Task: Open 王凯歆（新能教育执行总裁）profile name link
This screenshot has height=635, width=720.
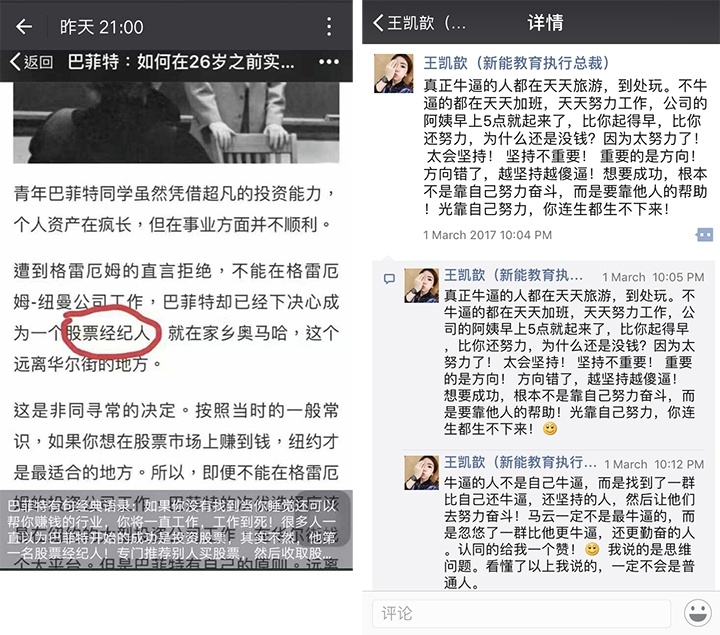Action: (x=517, y=63)
